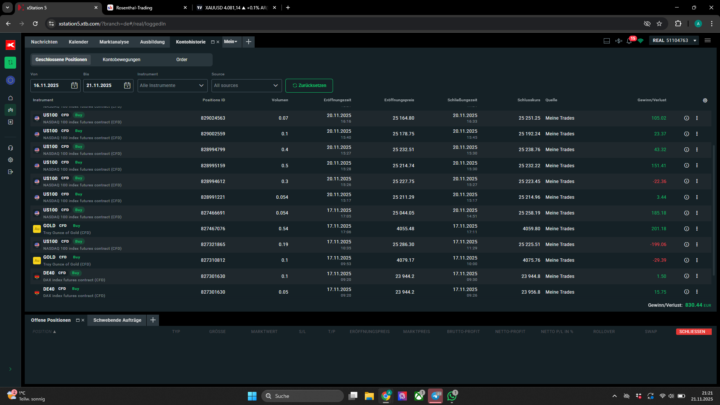Switch to the Ausbildung tab

[152, 42]
